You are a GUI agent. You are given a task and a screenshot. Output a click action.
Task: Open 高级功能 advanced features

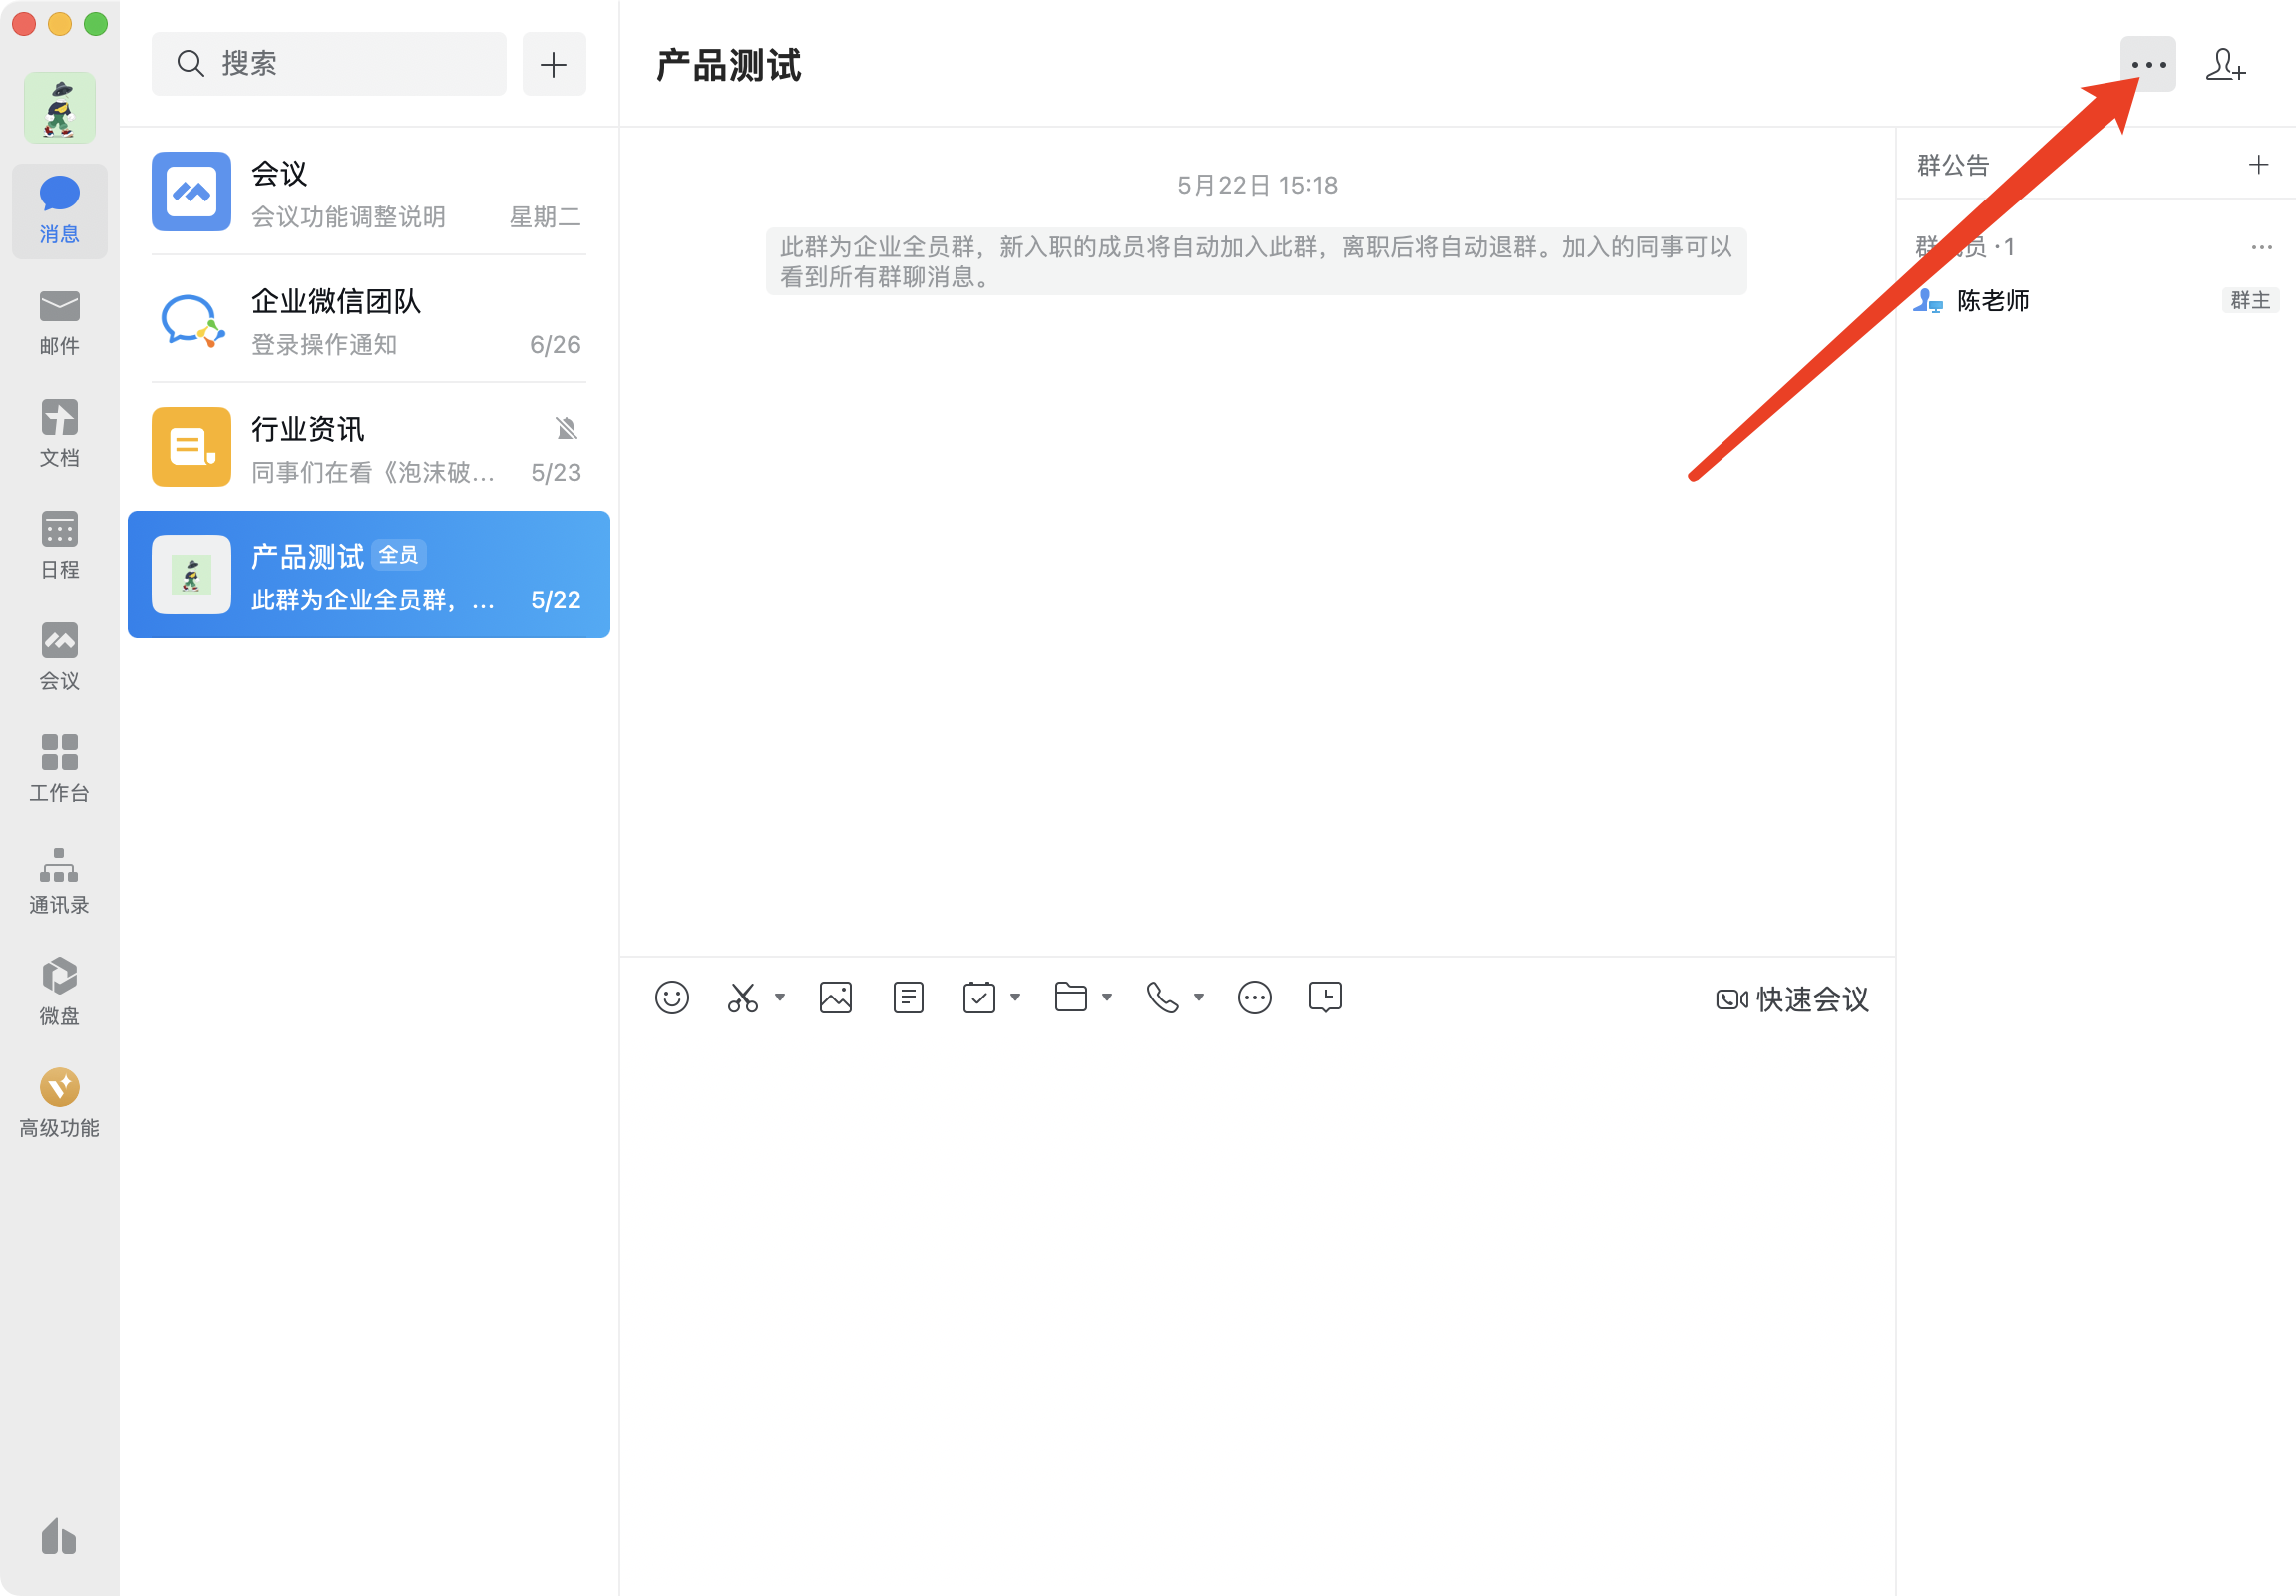59,1104
